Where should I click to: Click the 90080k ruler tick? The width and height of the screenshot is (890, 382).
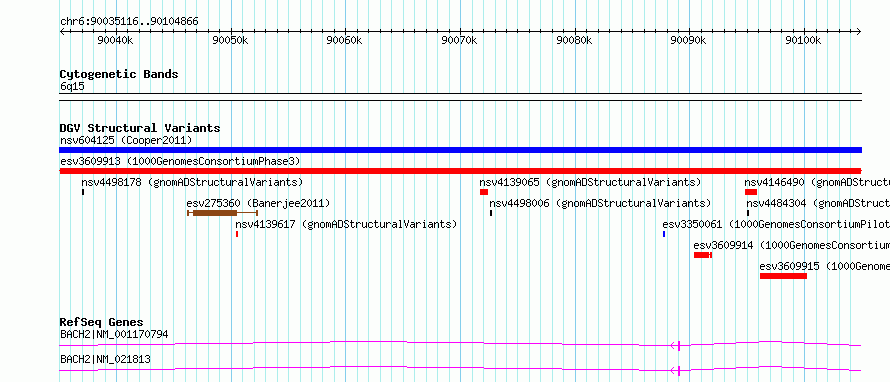coord(575,40)
